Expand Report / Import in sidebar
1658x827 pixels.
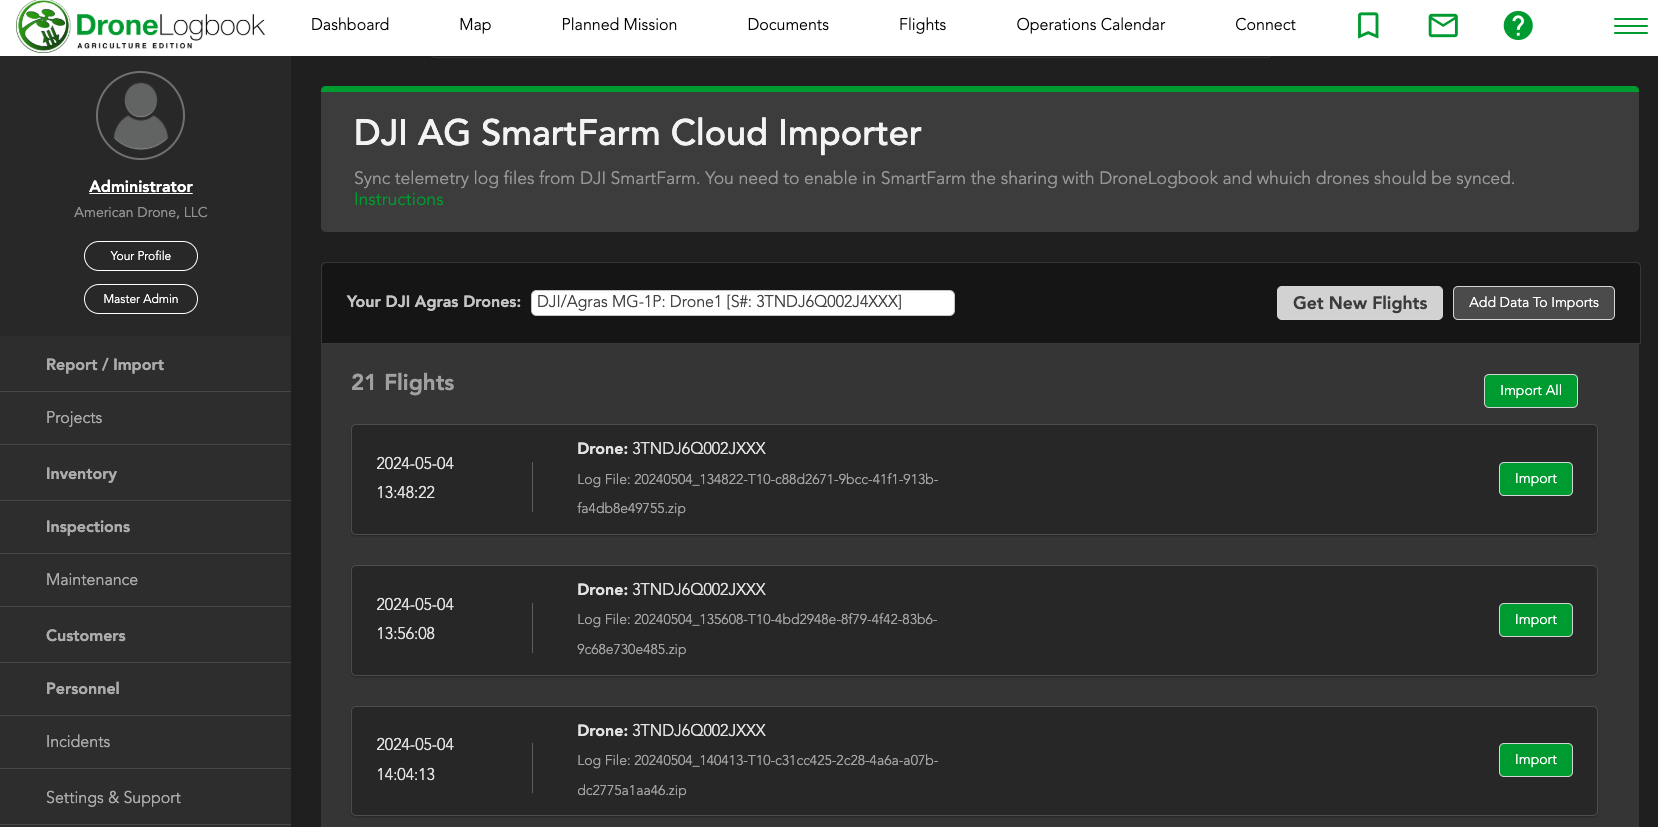pos(145,365)
